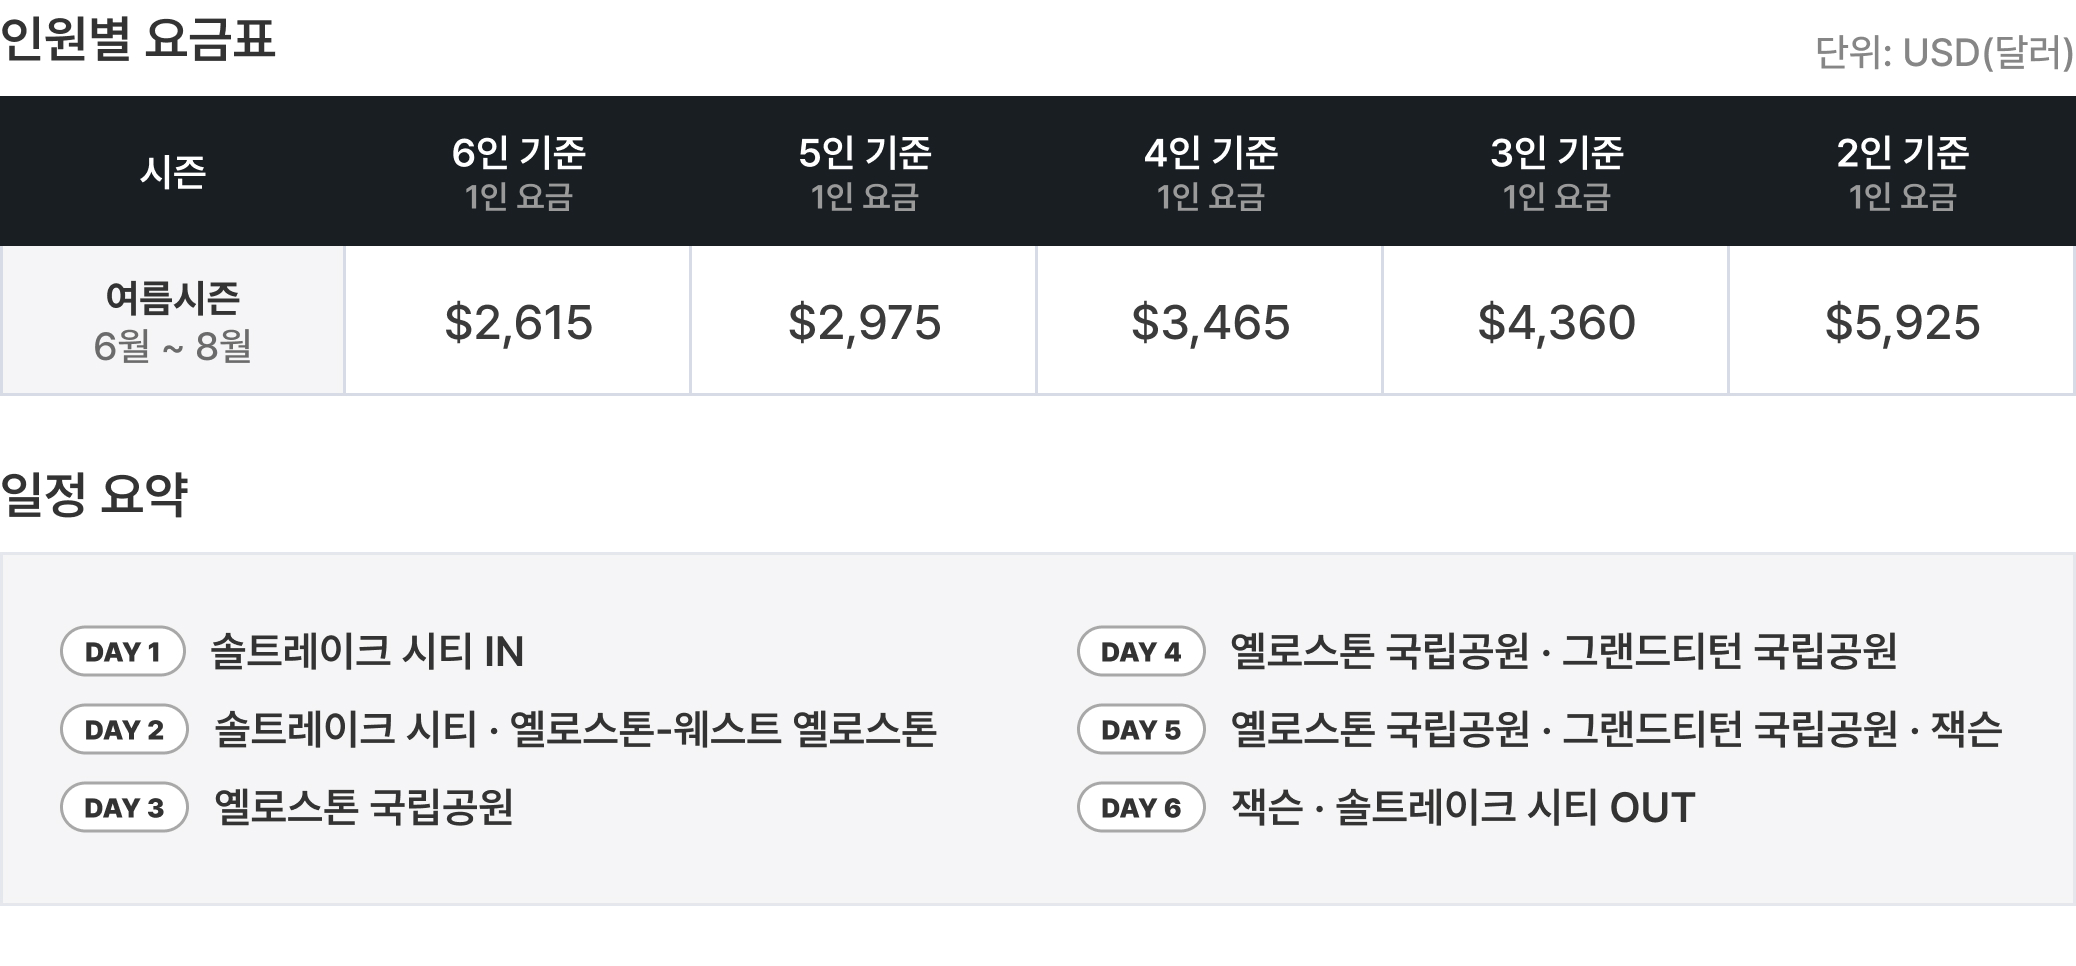Viewport: 2076px width, 966px height.
Task: Click the DAY 5 badge
Action: point(1141,730)
